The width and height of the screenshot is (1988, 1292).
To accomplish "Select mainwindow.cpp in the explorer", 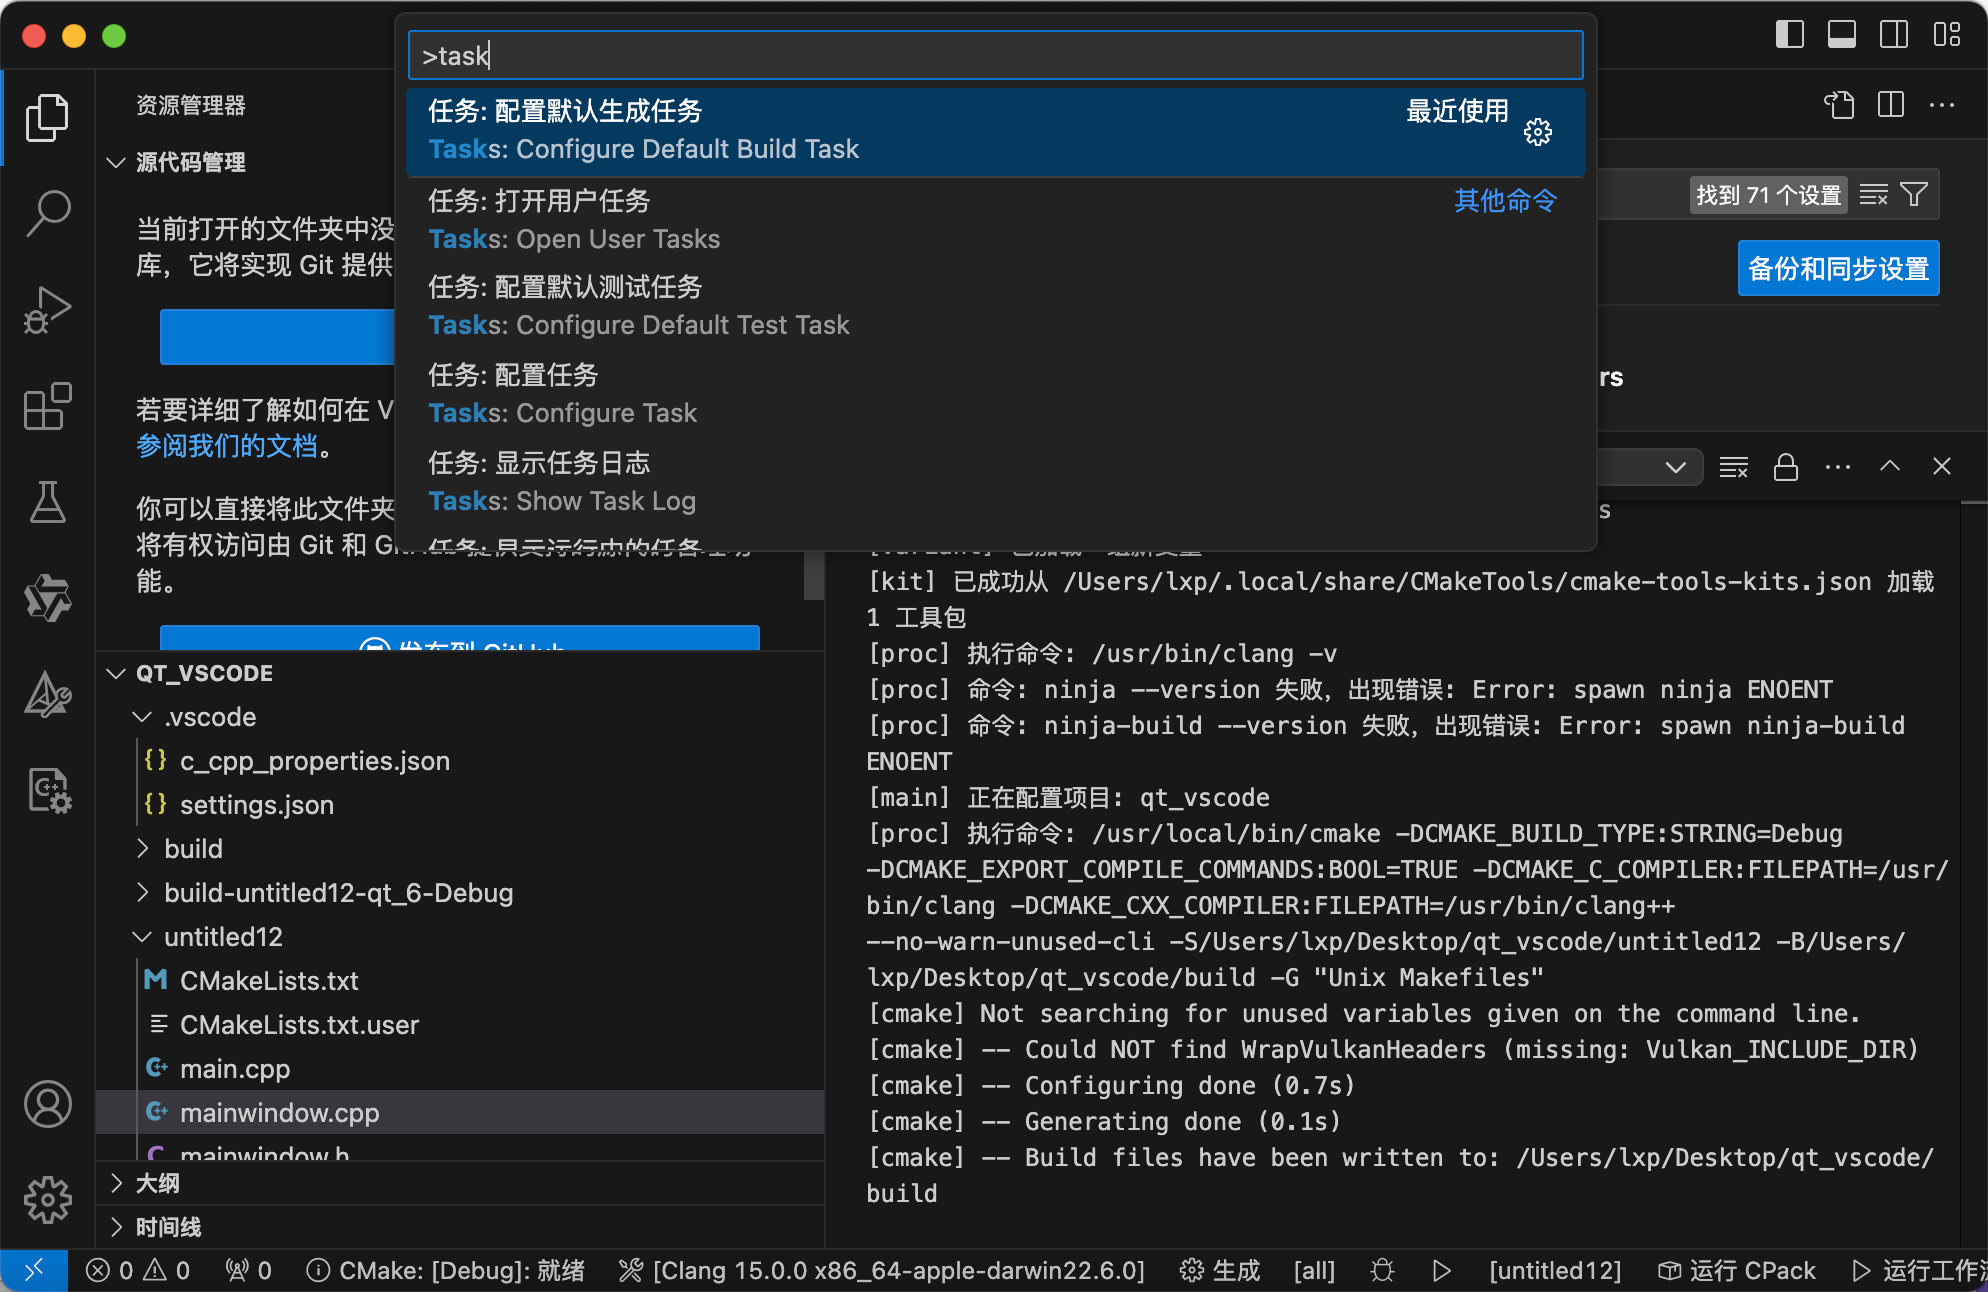I will click(279, 1112).
